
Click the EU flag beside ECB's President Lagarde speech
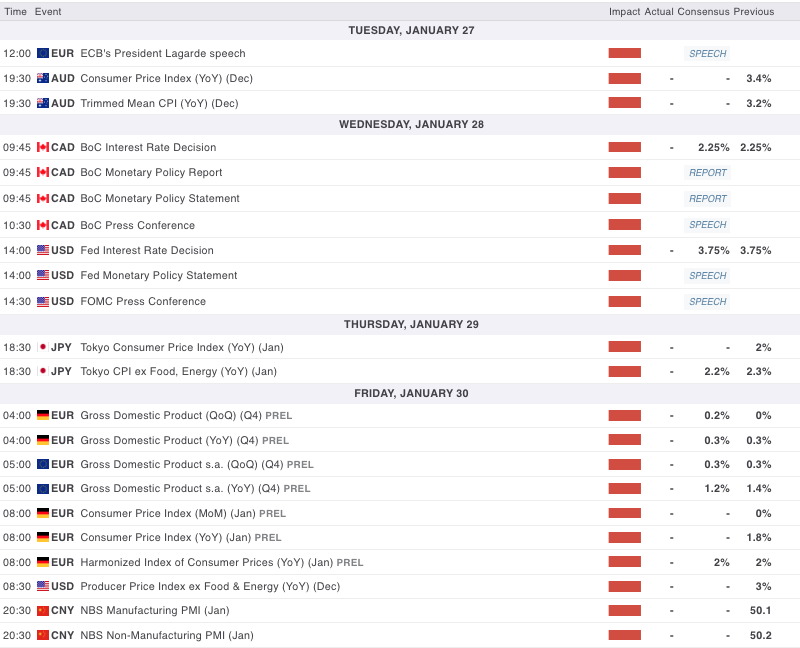pos(42,53)
